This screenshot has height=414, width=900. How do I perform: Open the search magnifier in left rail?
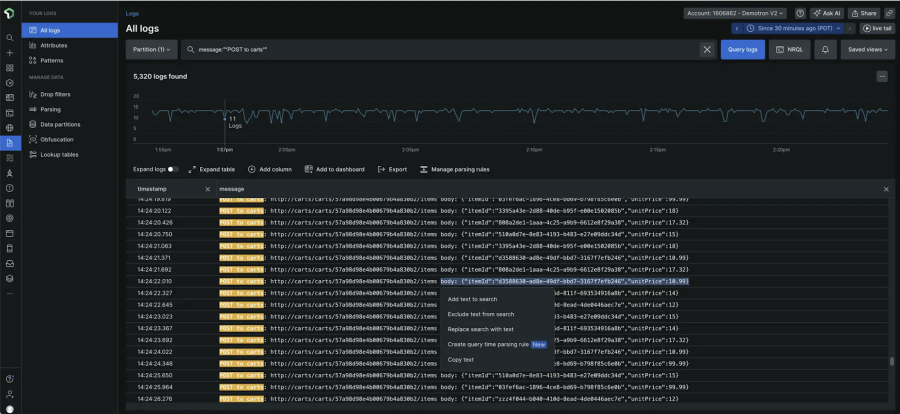[x=10, y=38]
